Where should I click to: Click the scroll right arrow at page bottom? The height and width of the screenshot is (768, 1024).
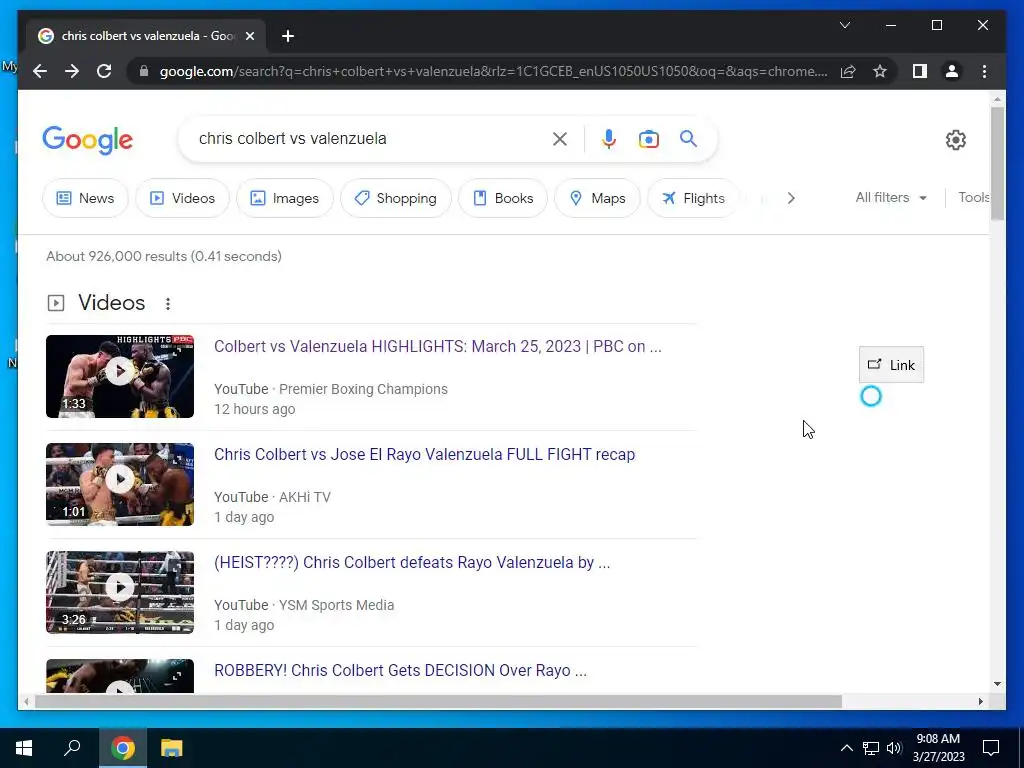click(980, 701)
